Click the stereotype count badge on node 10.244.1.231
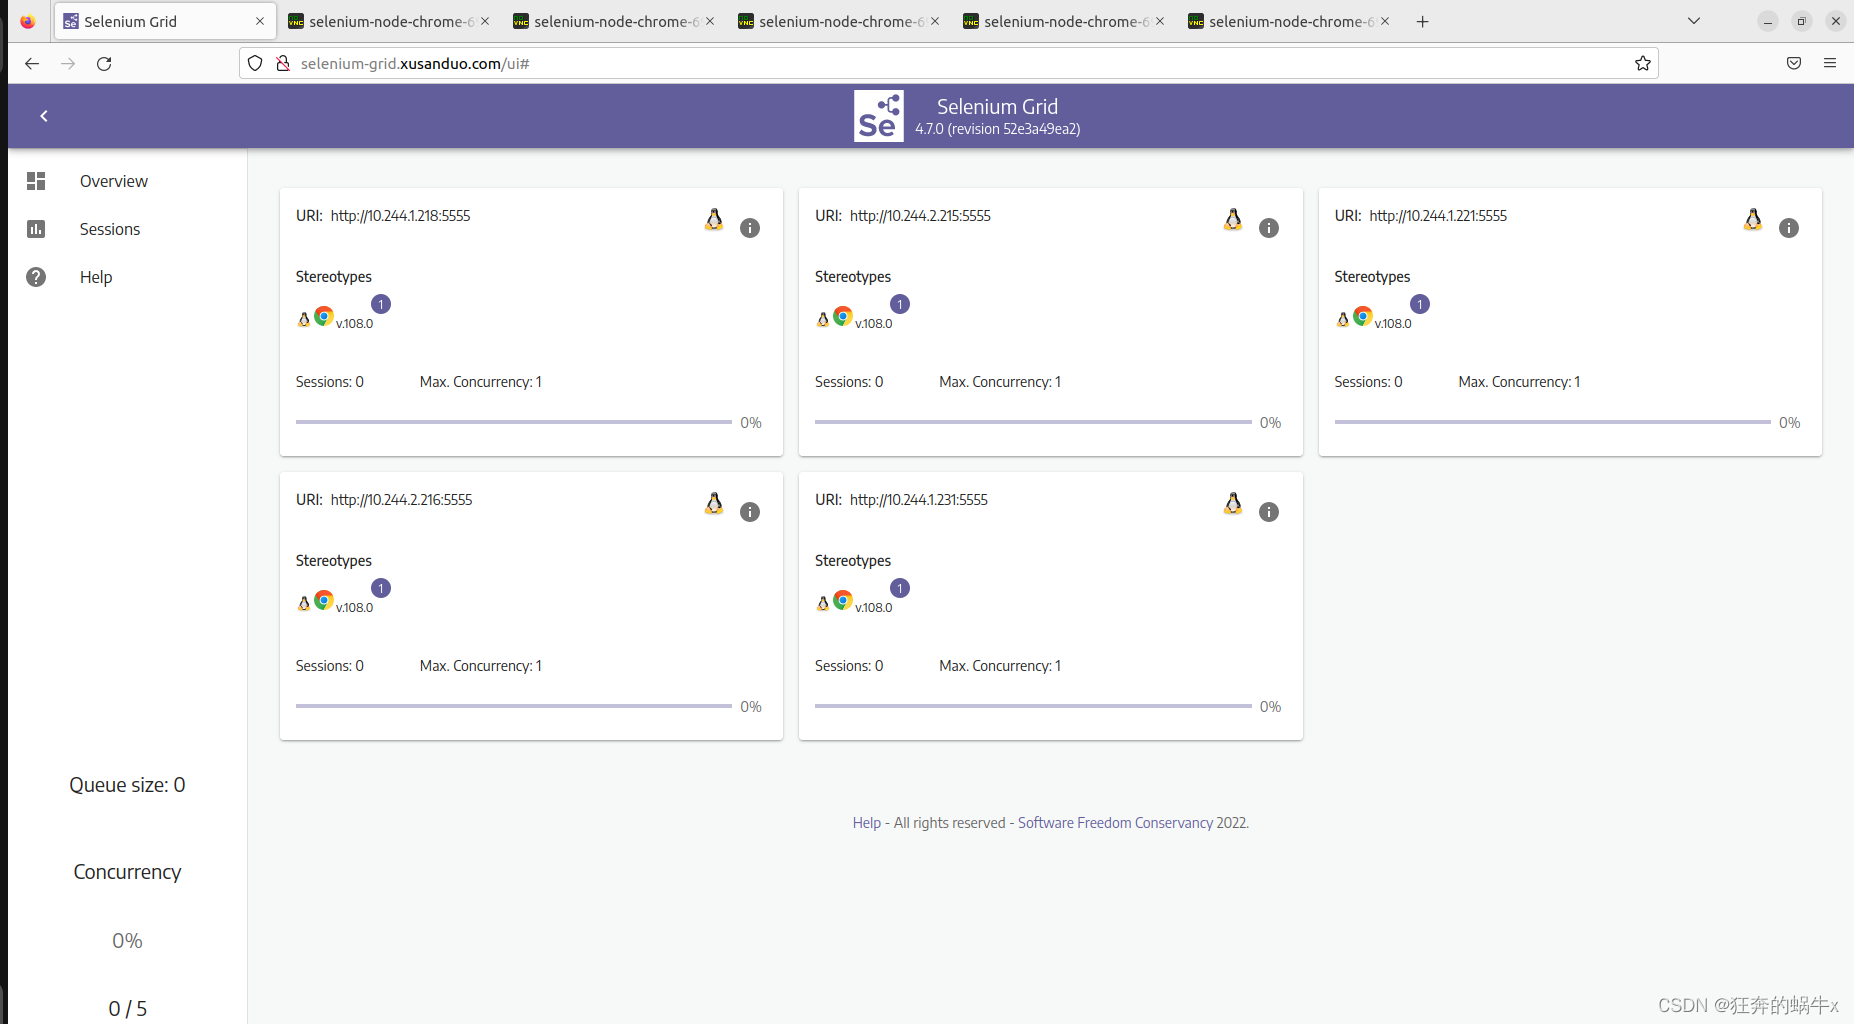 [900, 588]
